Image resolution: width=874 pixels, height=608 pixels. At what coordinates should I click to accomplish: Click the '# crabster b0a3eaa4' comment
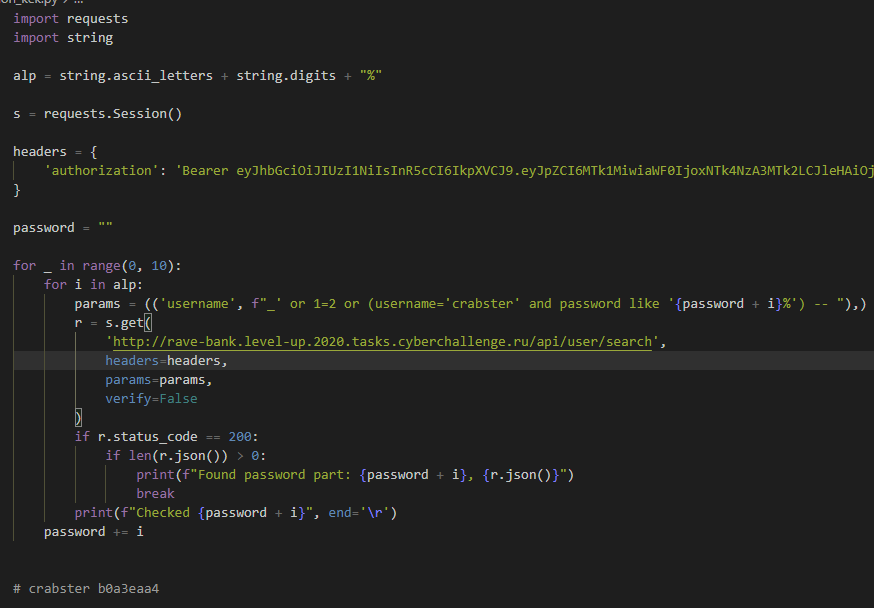click(86, 588)
